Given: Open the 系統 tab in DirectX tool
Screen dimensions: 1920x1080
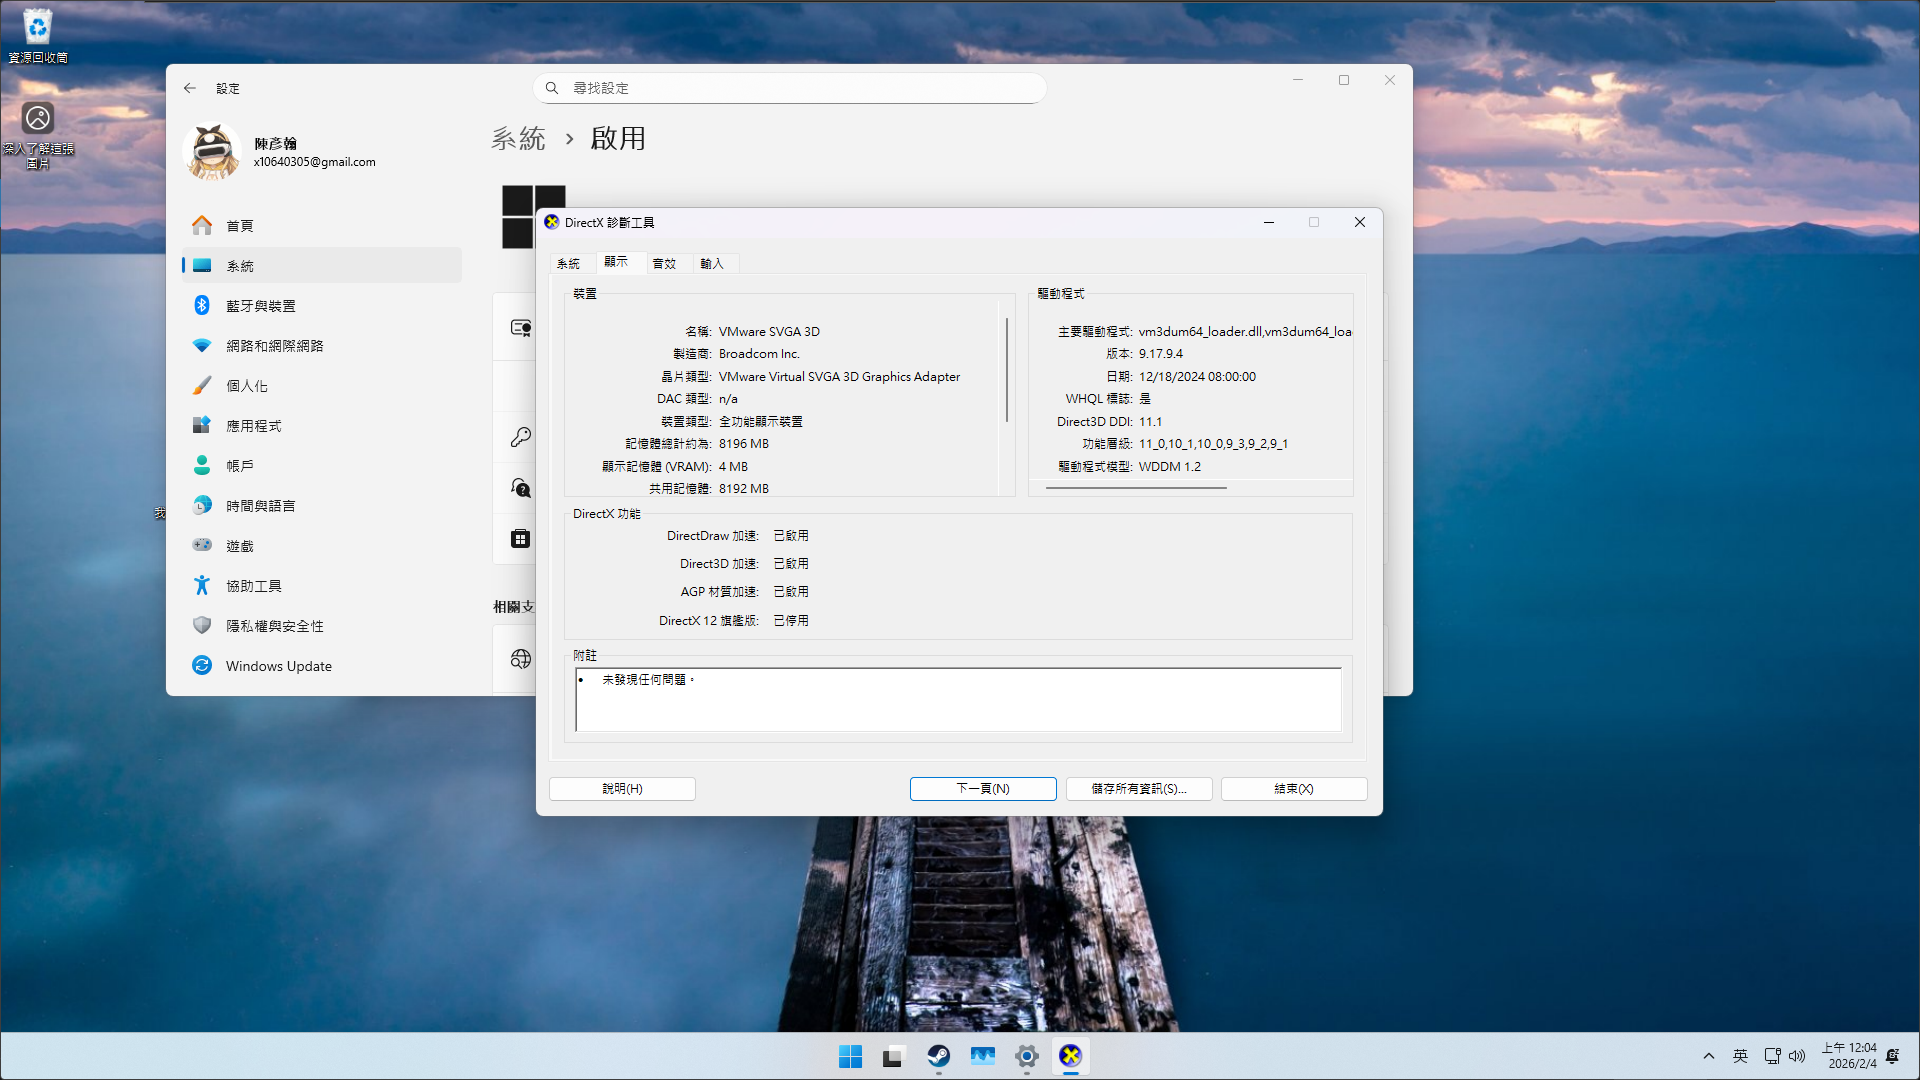Looking at the screenshot, I should (x=568, y=264).
